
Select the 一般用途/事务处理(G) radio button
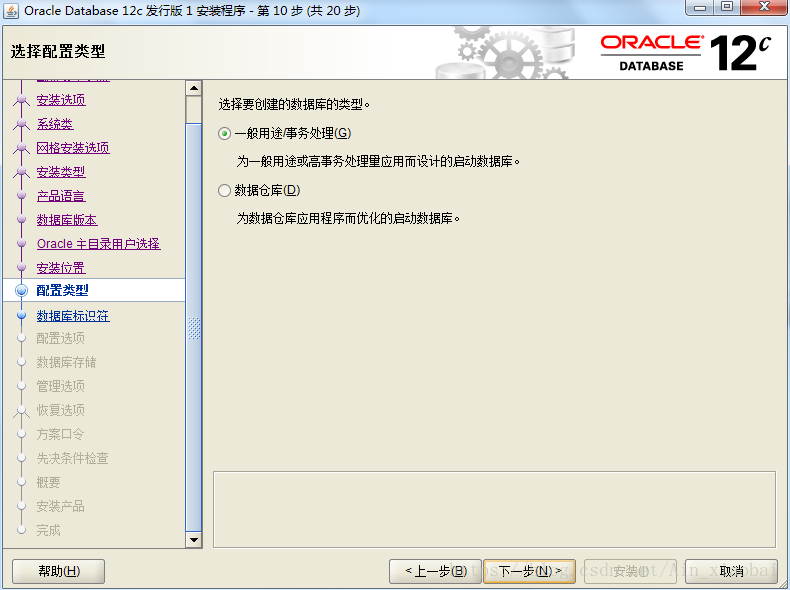pos(225,134)
